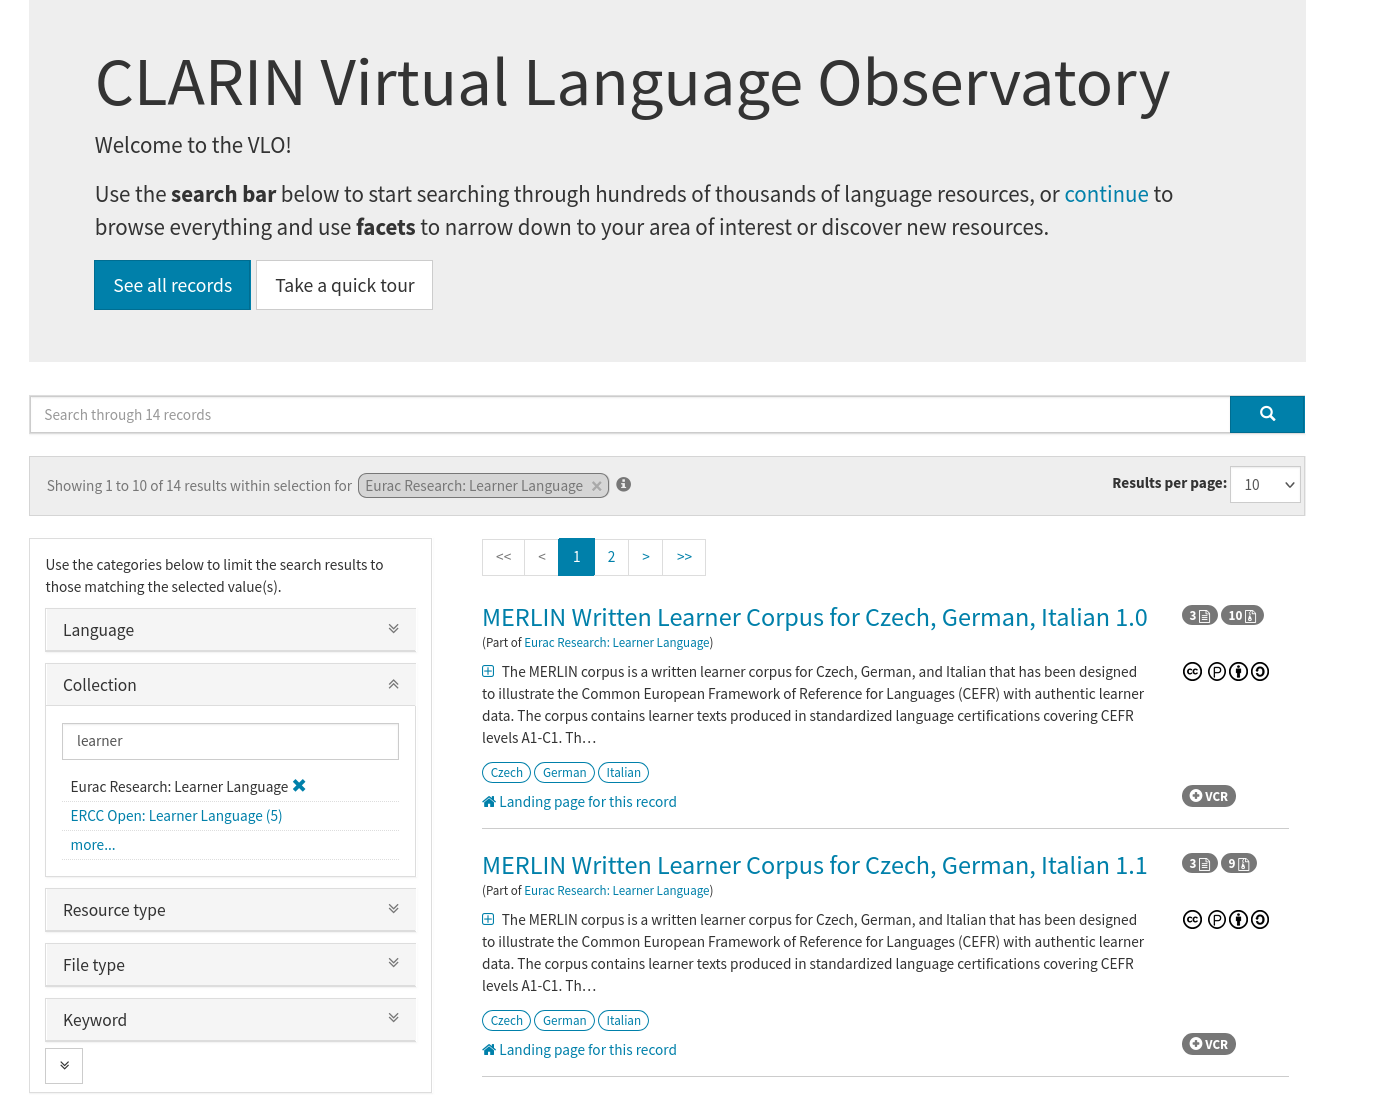Open MERLIN Written Learner Corpus 1.0 title
The width and height of the screenshot is (1384, 1096).
(x=814, y=617)
